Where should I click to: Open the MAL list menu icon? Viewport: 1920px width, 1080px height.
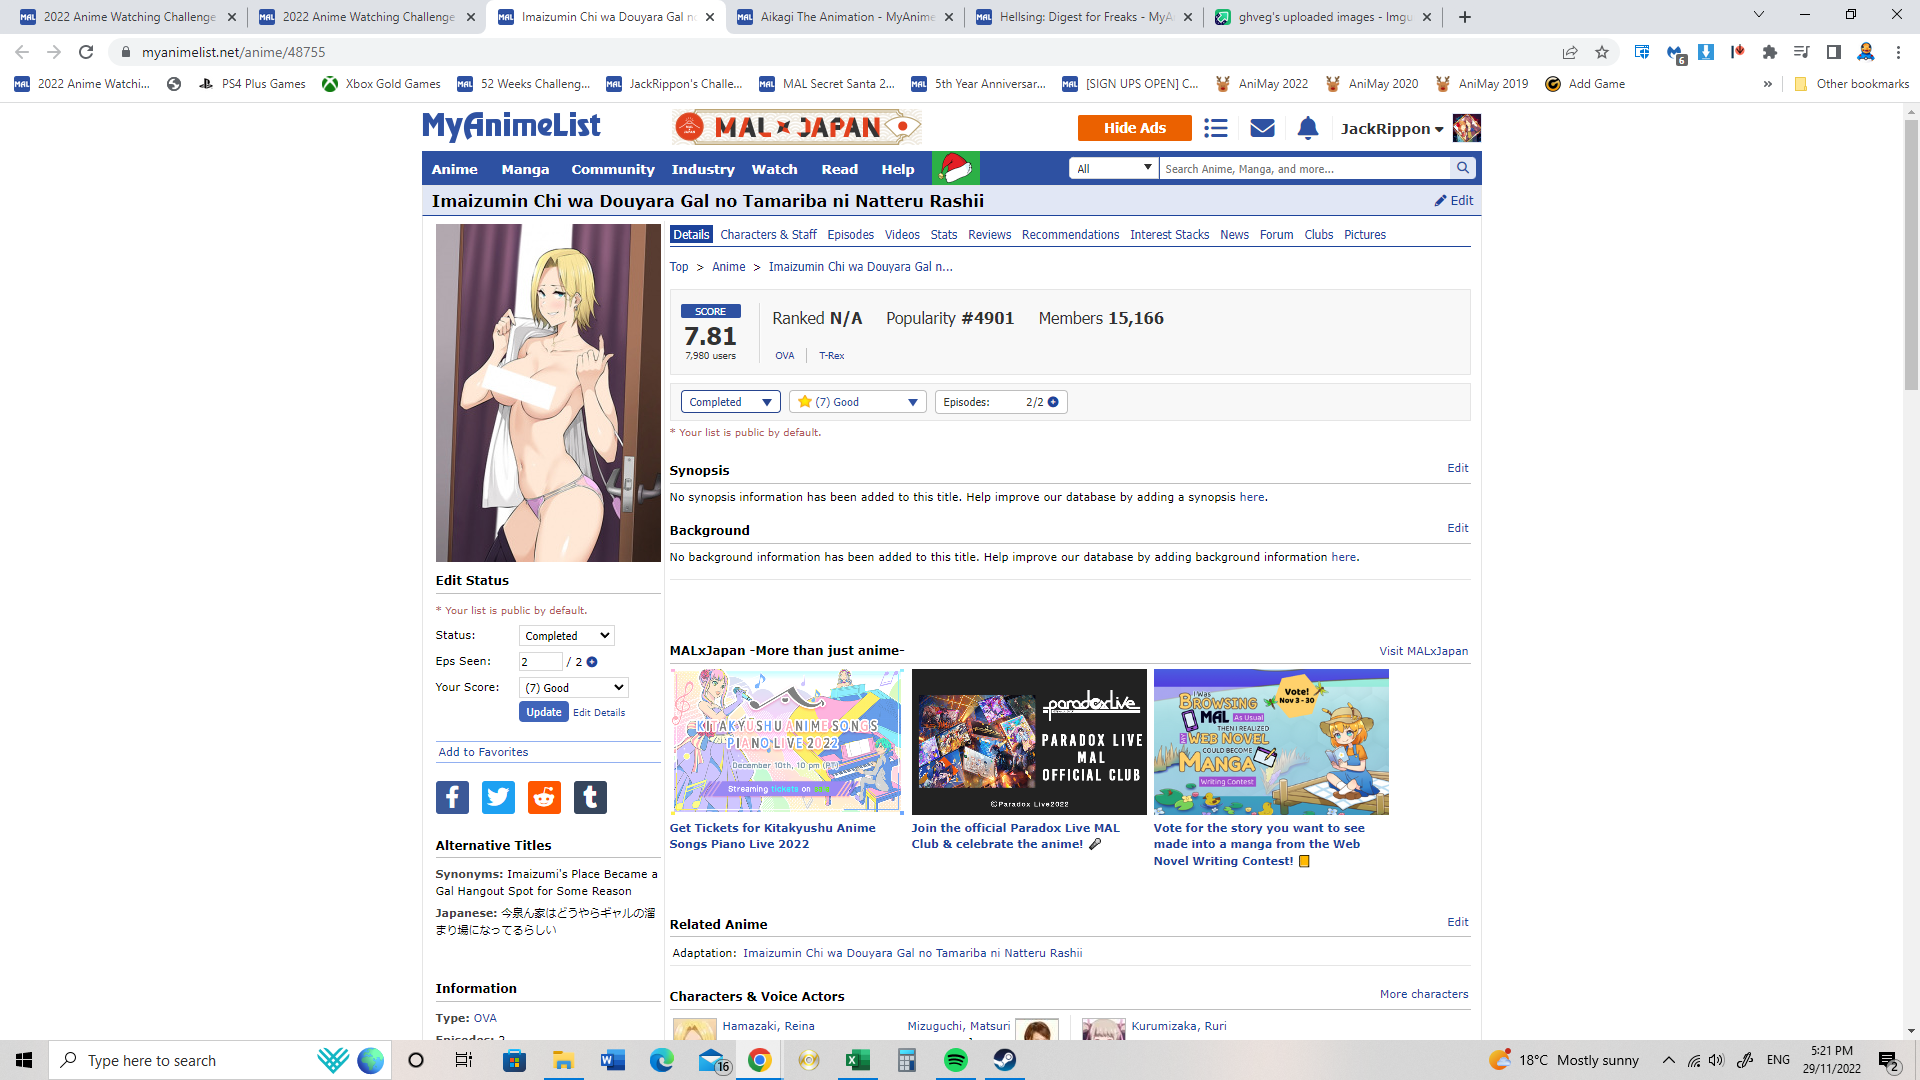pyautogui.click(x=1216, y=128)
